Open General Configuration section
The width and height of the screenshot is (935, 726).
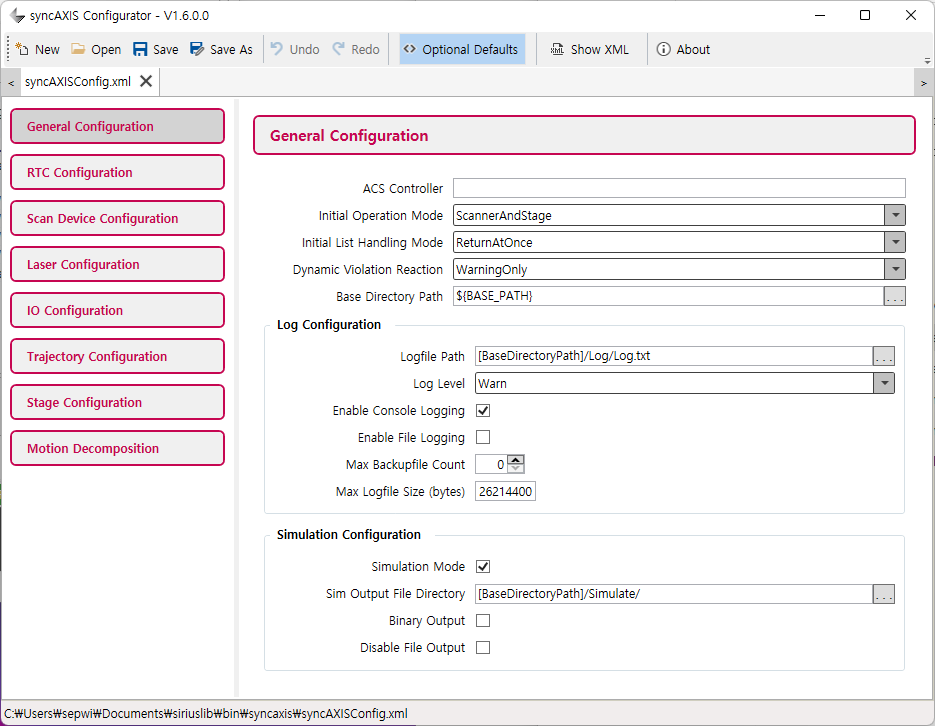click(x=117, y=126)
